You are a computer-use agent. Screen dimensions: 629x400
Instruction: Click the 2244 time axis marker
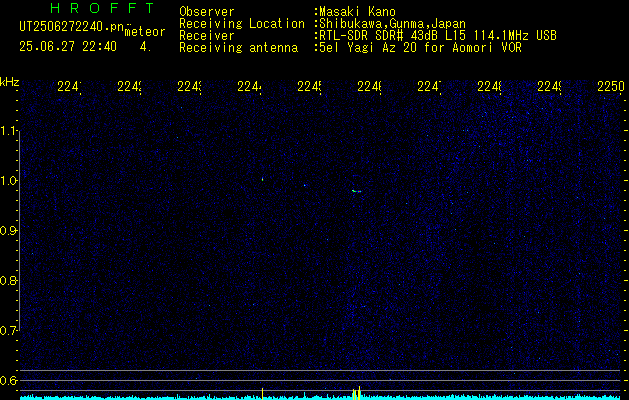tap(249, 87)
